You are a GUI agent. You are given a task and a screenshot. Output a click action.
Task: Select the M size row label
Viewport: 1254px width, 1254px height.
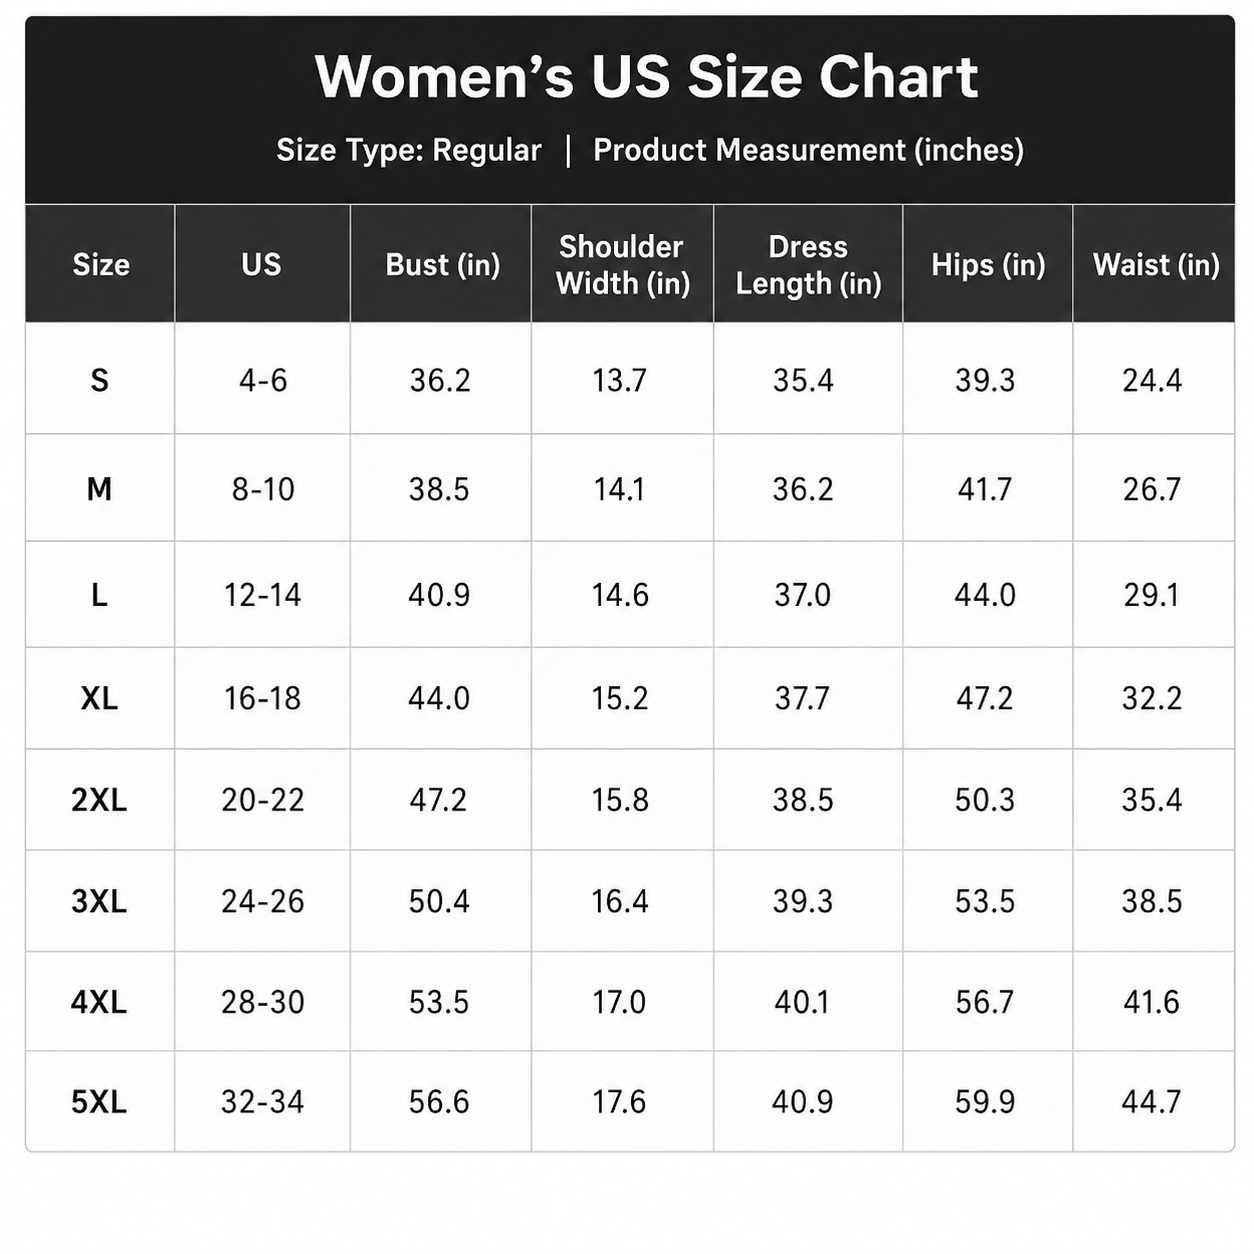99,489
